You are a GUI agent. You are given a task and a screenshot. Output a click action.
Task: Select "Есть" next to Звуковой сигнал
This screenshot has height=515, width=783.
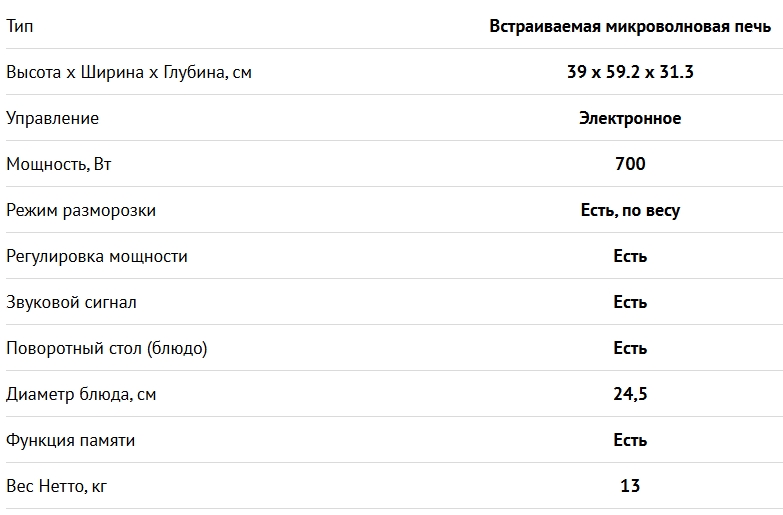point(630,302)
